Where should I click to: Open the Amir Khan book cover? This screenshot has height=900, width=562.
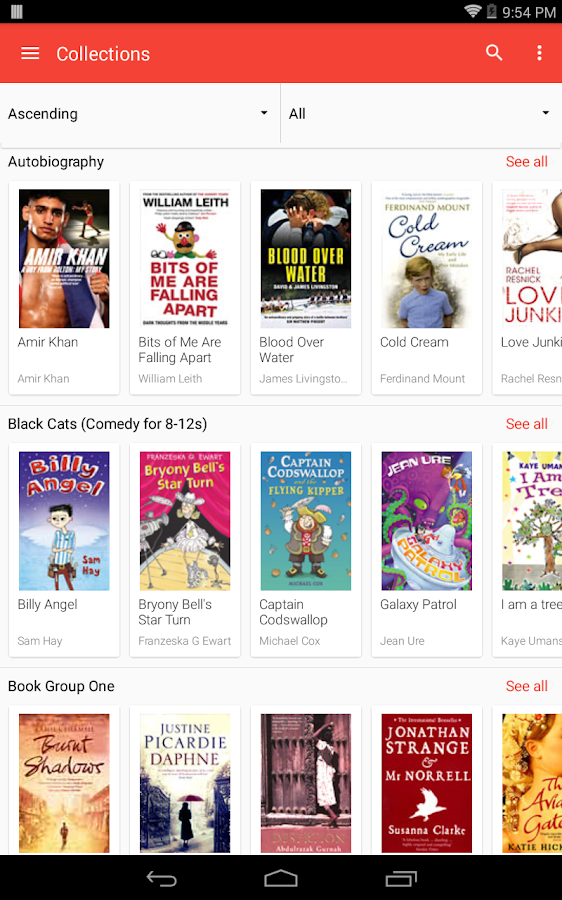tap(64, 259)
